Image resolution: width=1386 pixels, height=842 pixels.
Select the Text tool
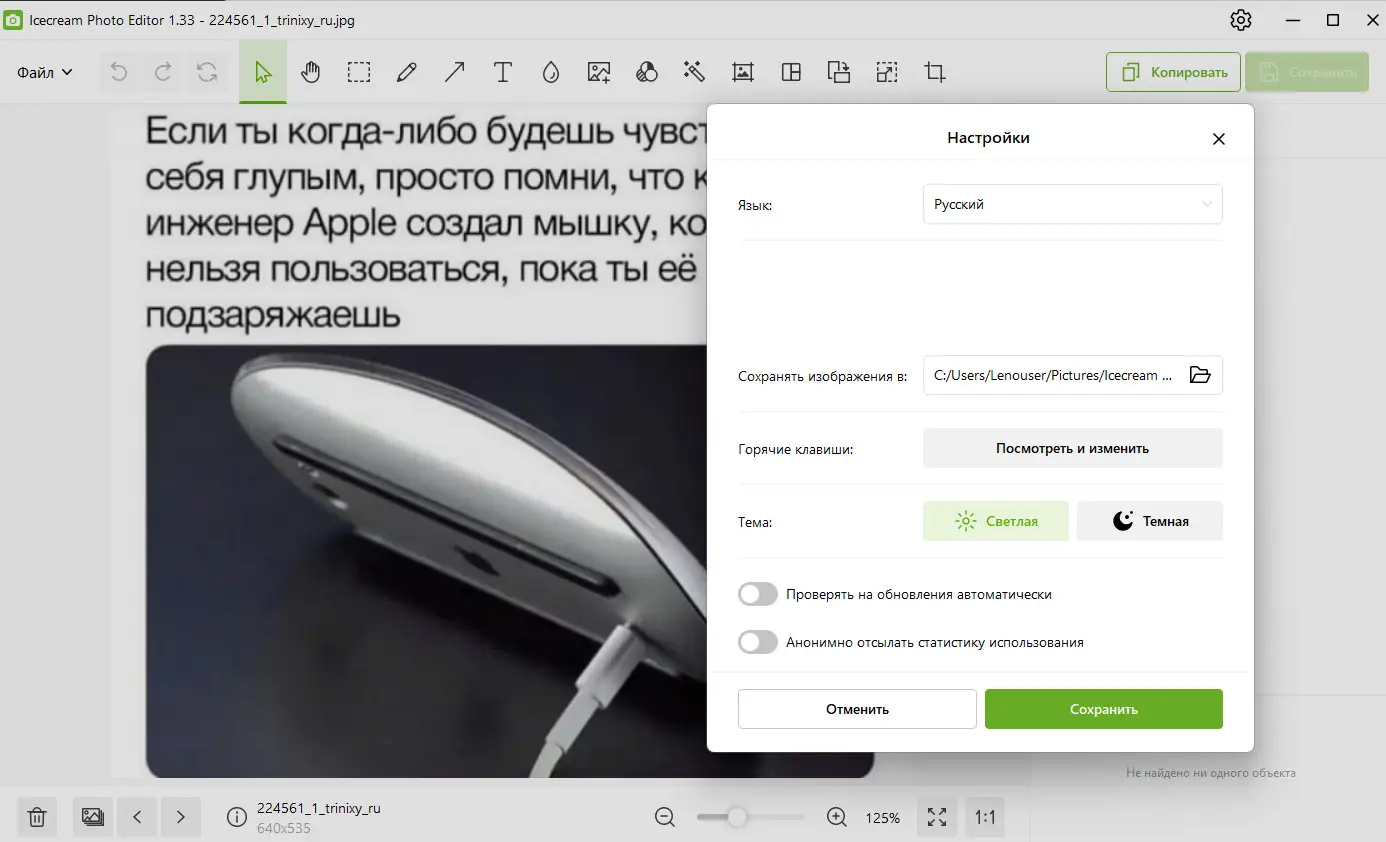point(502,71)
